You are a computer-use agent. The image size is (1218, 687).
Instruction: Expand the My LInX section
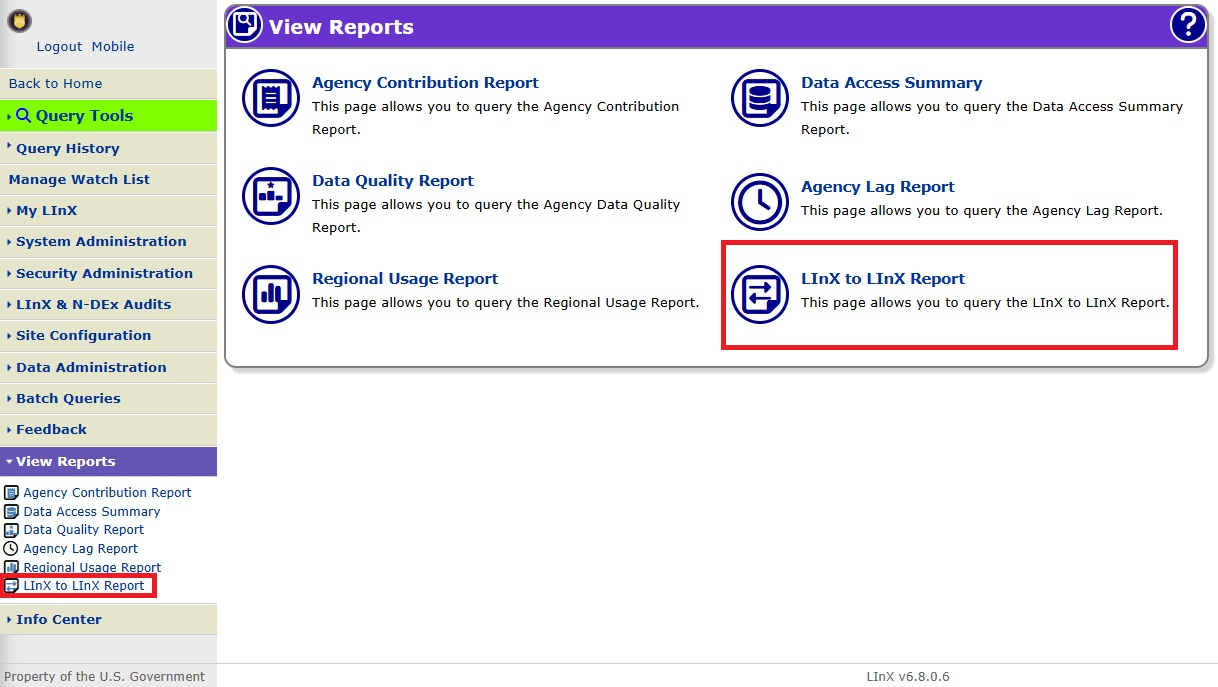(108, 211)
